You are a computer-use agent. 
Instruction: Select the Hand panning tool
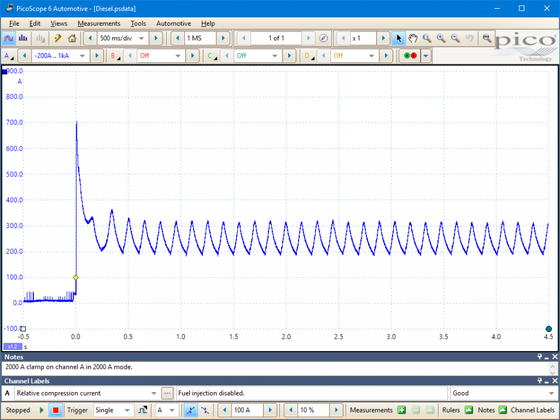[x=413, y=38]
